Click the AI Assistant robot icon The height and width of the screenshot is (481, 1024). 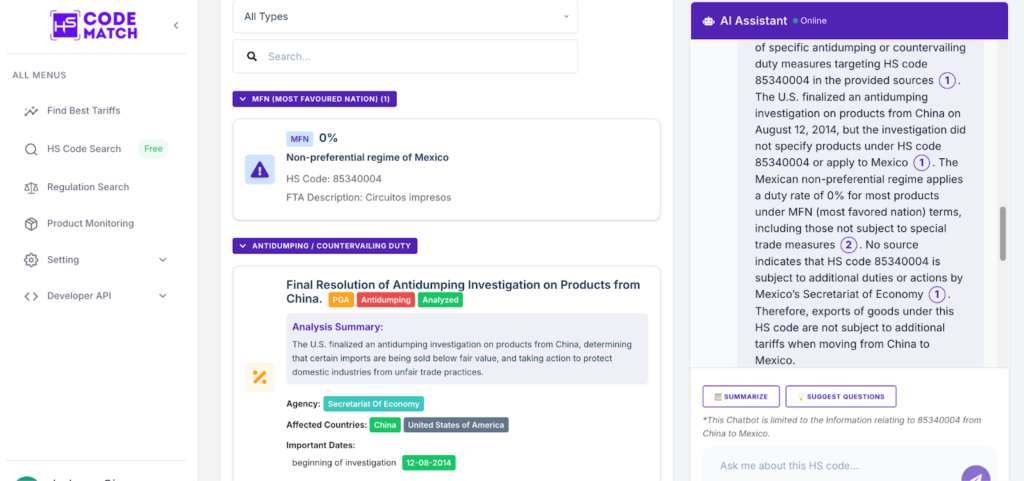[709, 20]
